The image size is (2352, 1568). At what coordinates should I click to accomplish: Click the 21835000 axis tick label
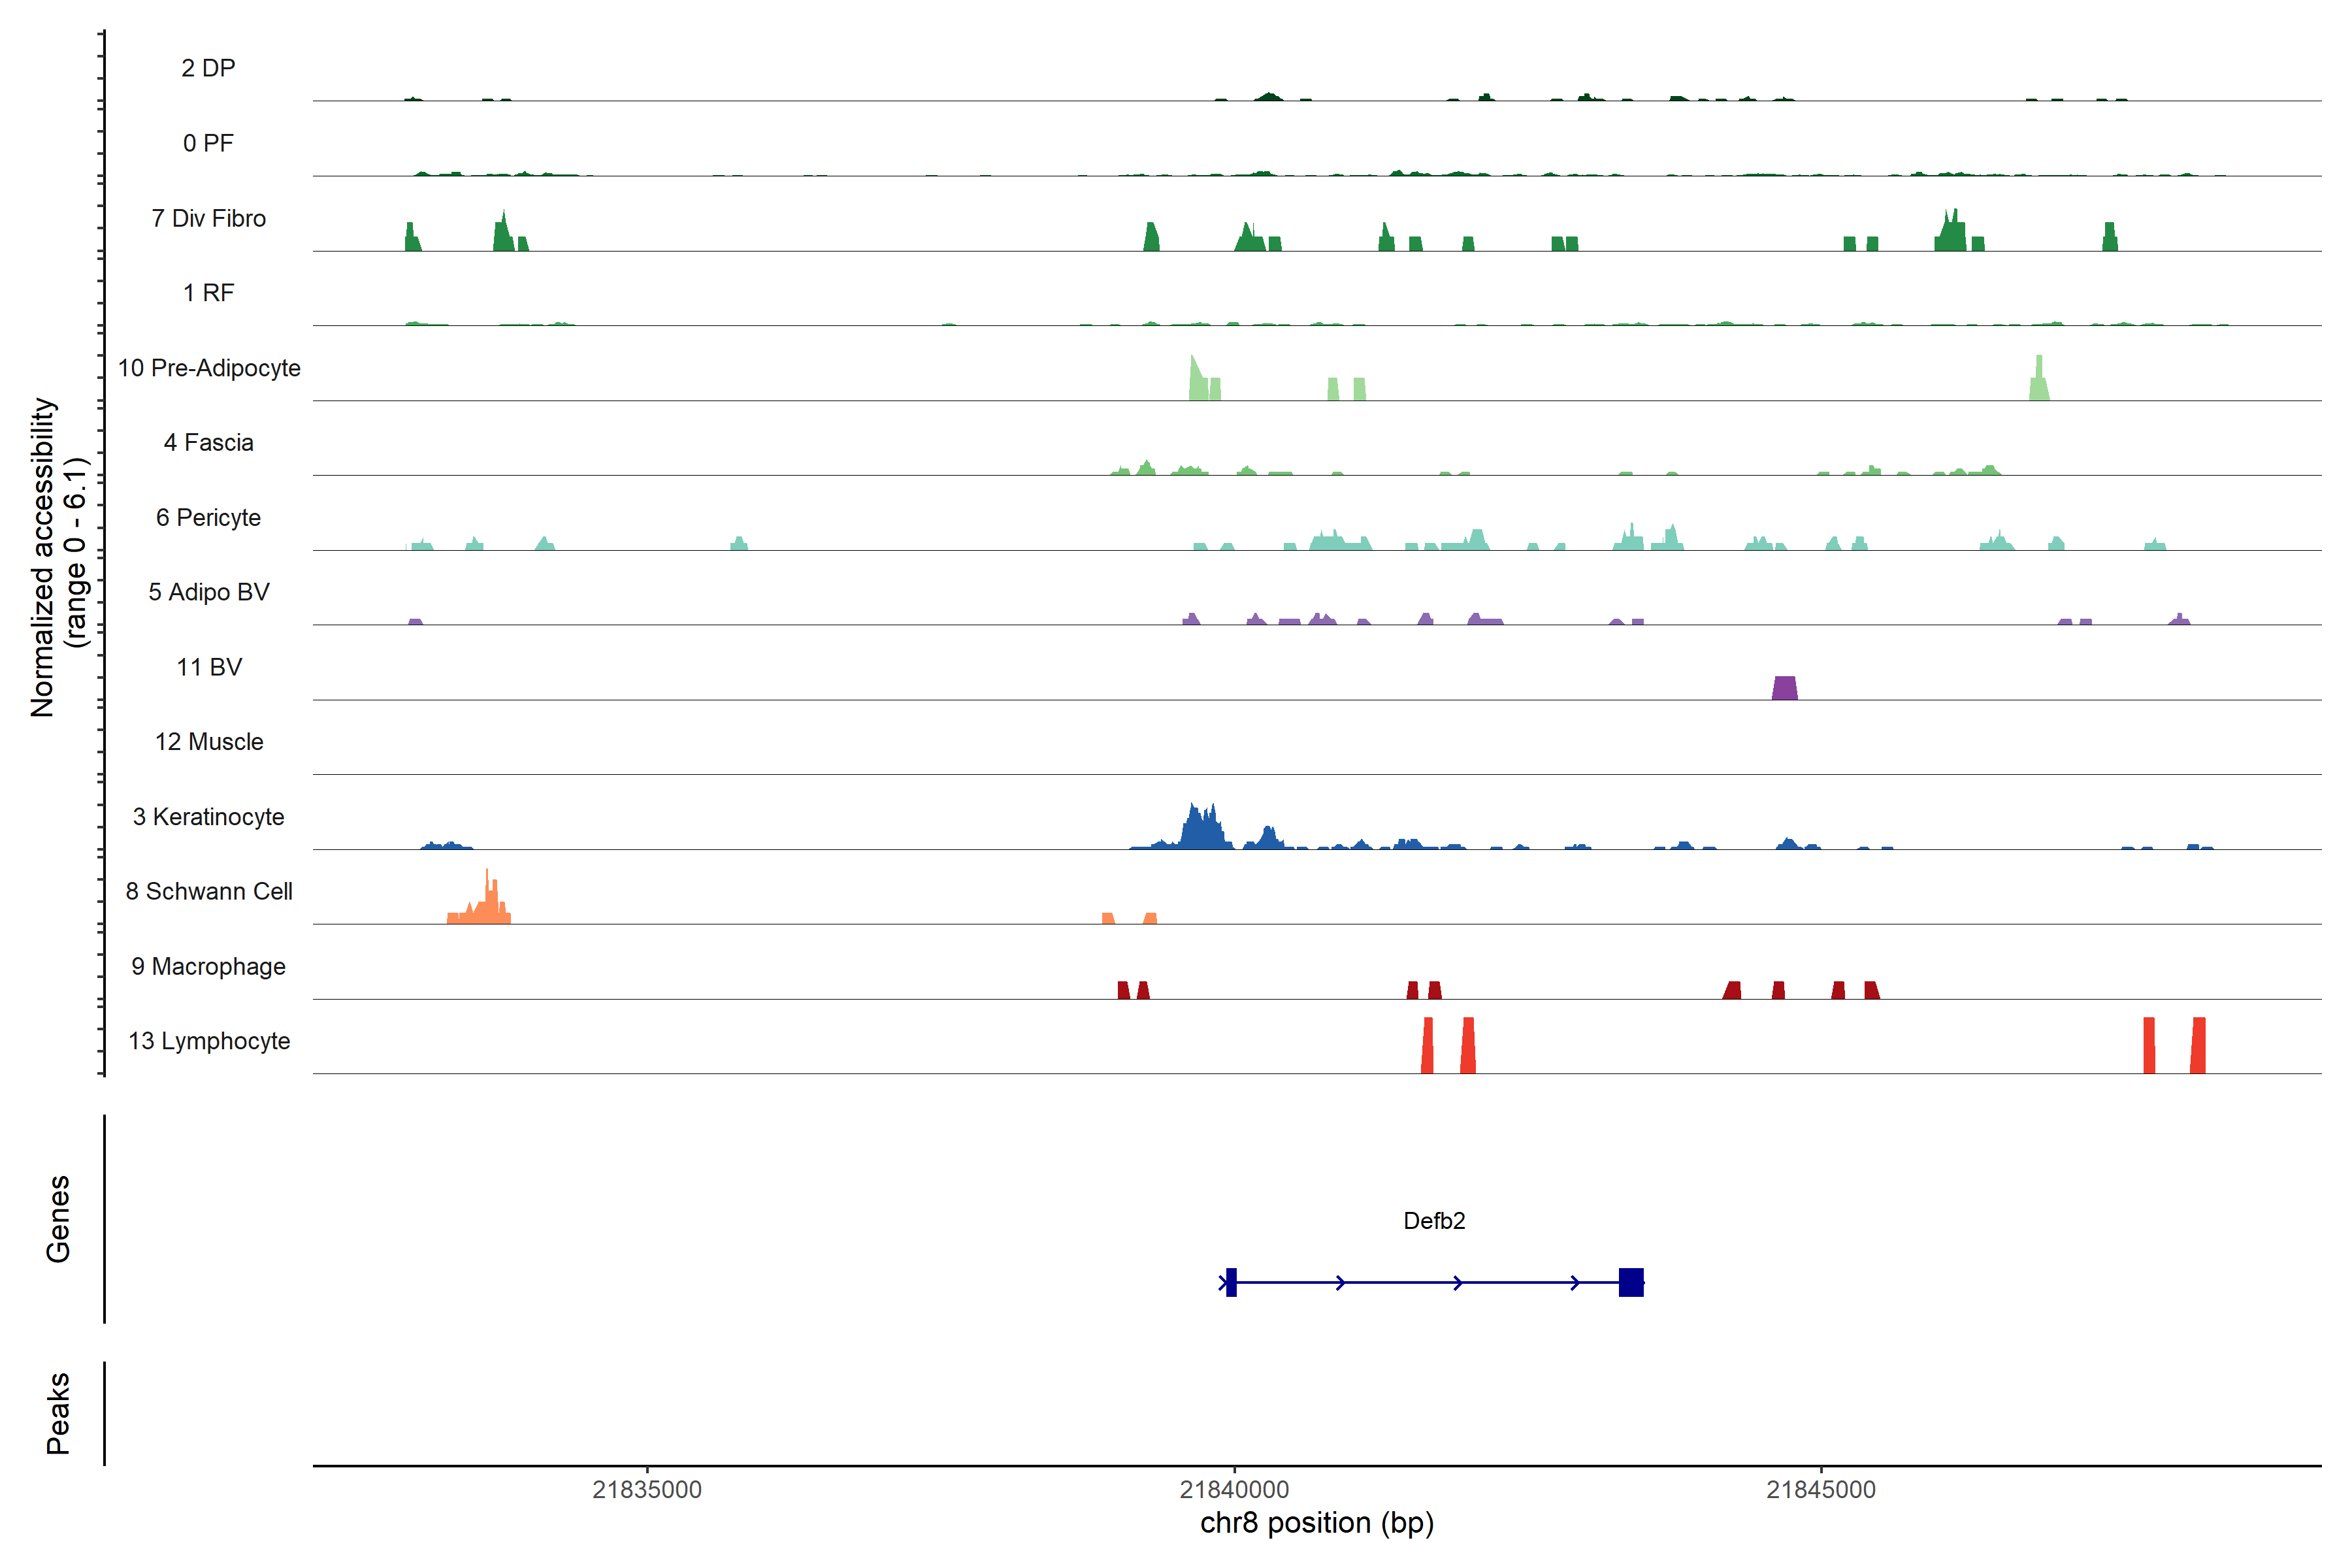pos(646,1489)
